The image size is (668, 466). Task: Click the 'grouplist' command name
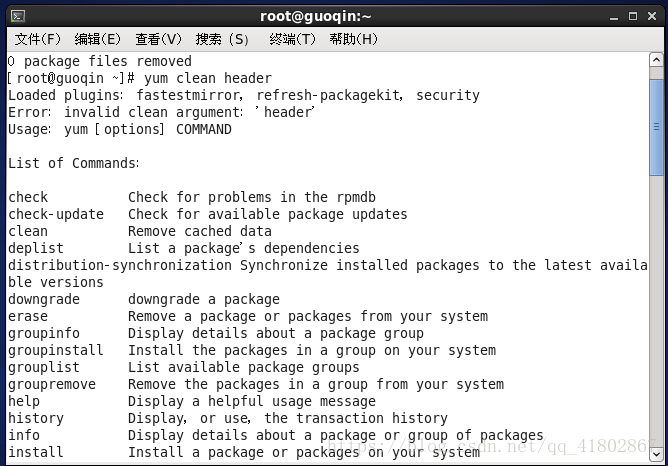tap(44, 367)
